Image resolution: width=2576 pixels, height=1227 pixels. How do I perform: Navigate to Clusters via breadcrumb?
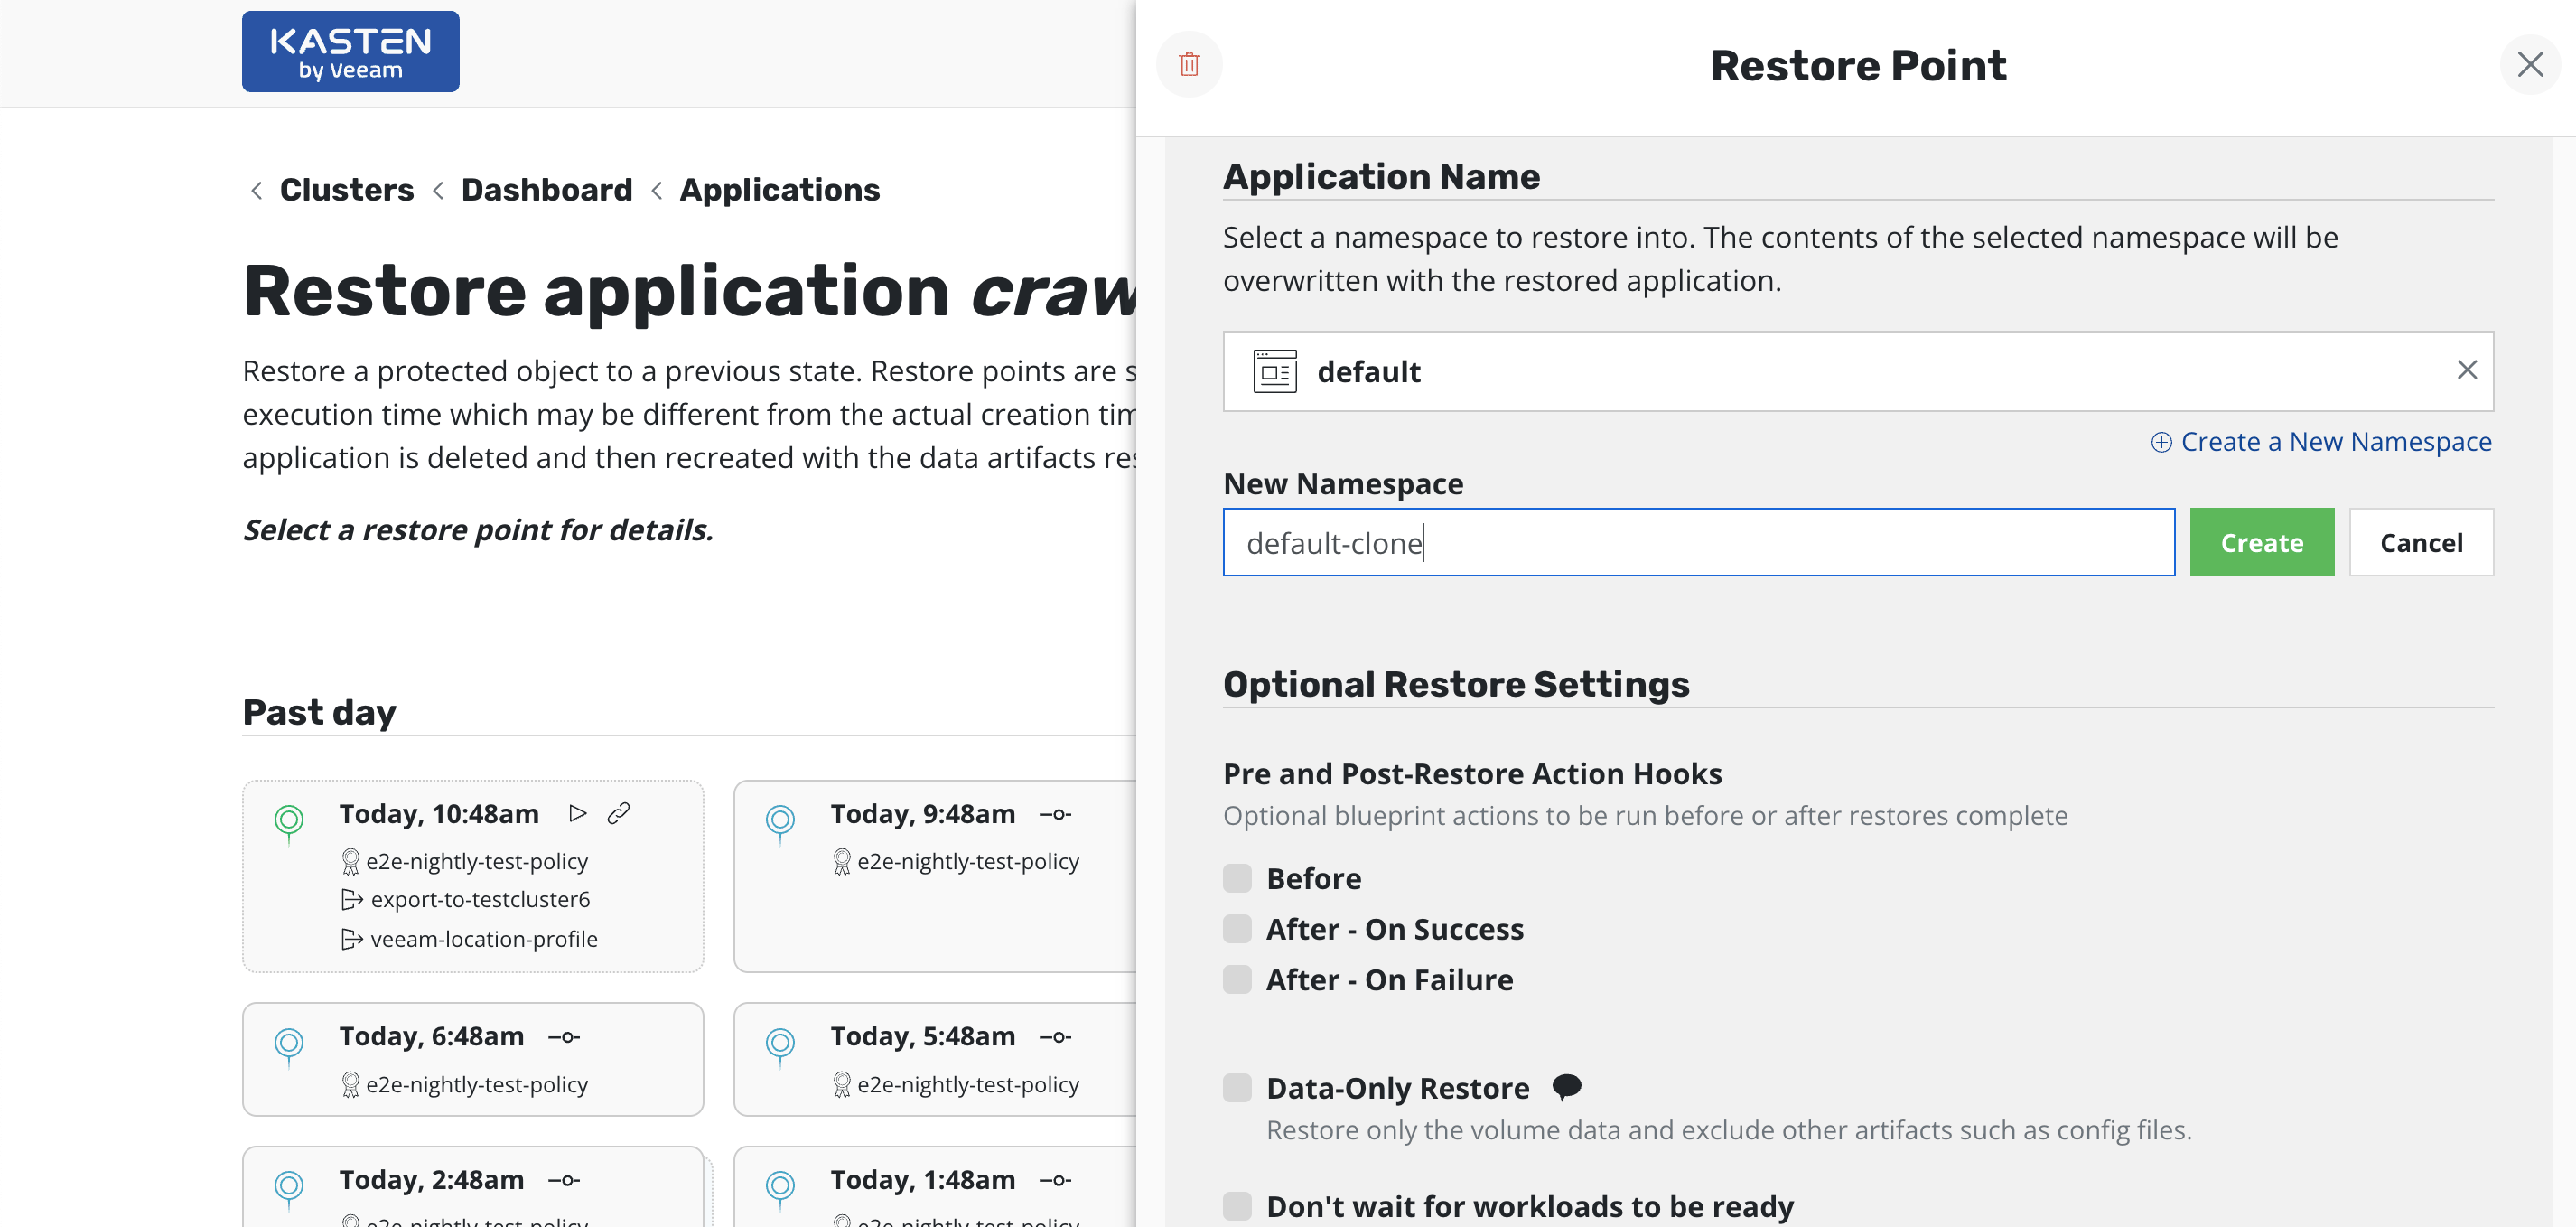[347, 189]
